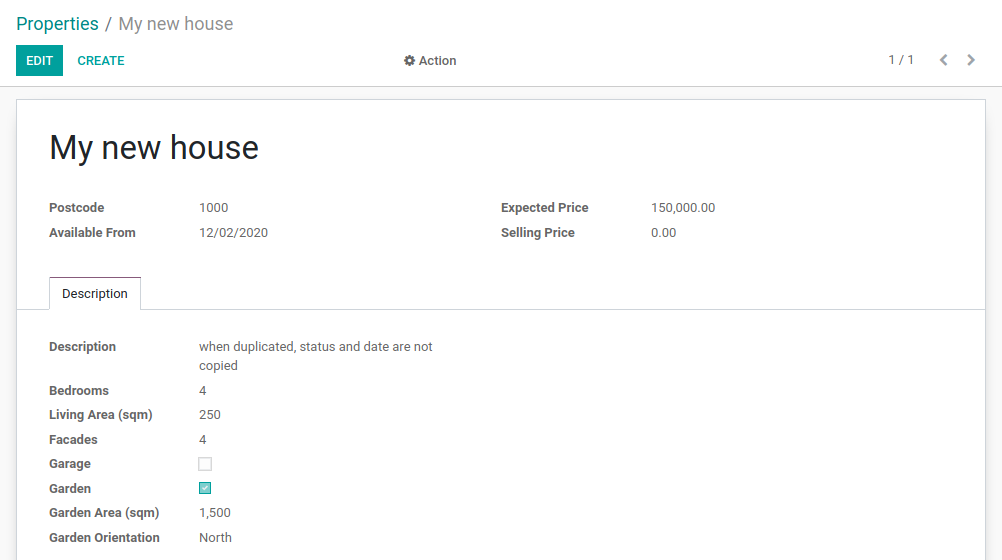
Task: Uncheck the Garden checkbox
Action: coord(205,489)
